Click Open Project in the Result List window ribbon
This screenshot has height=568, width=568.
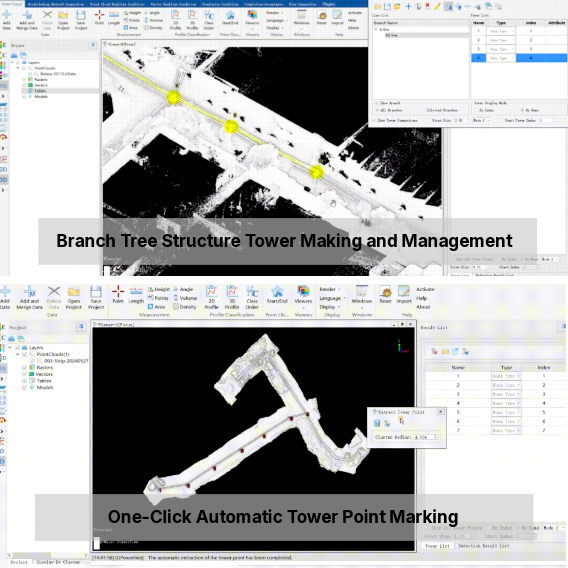click(x=74, y=297)
